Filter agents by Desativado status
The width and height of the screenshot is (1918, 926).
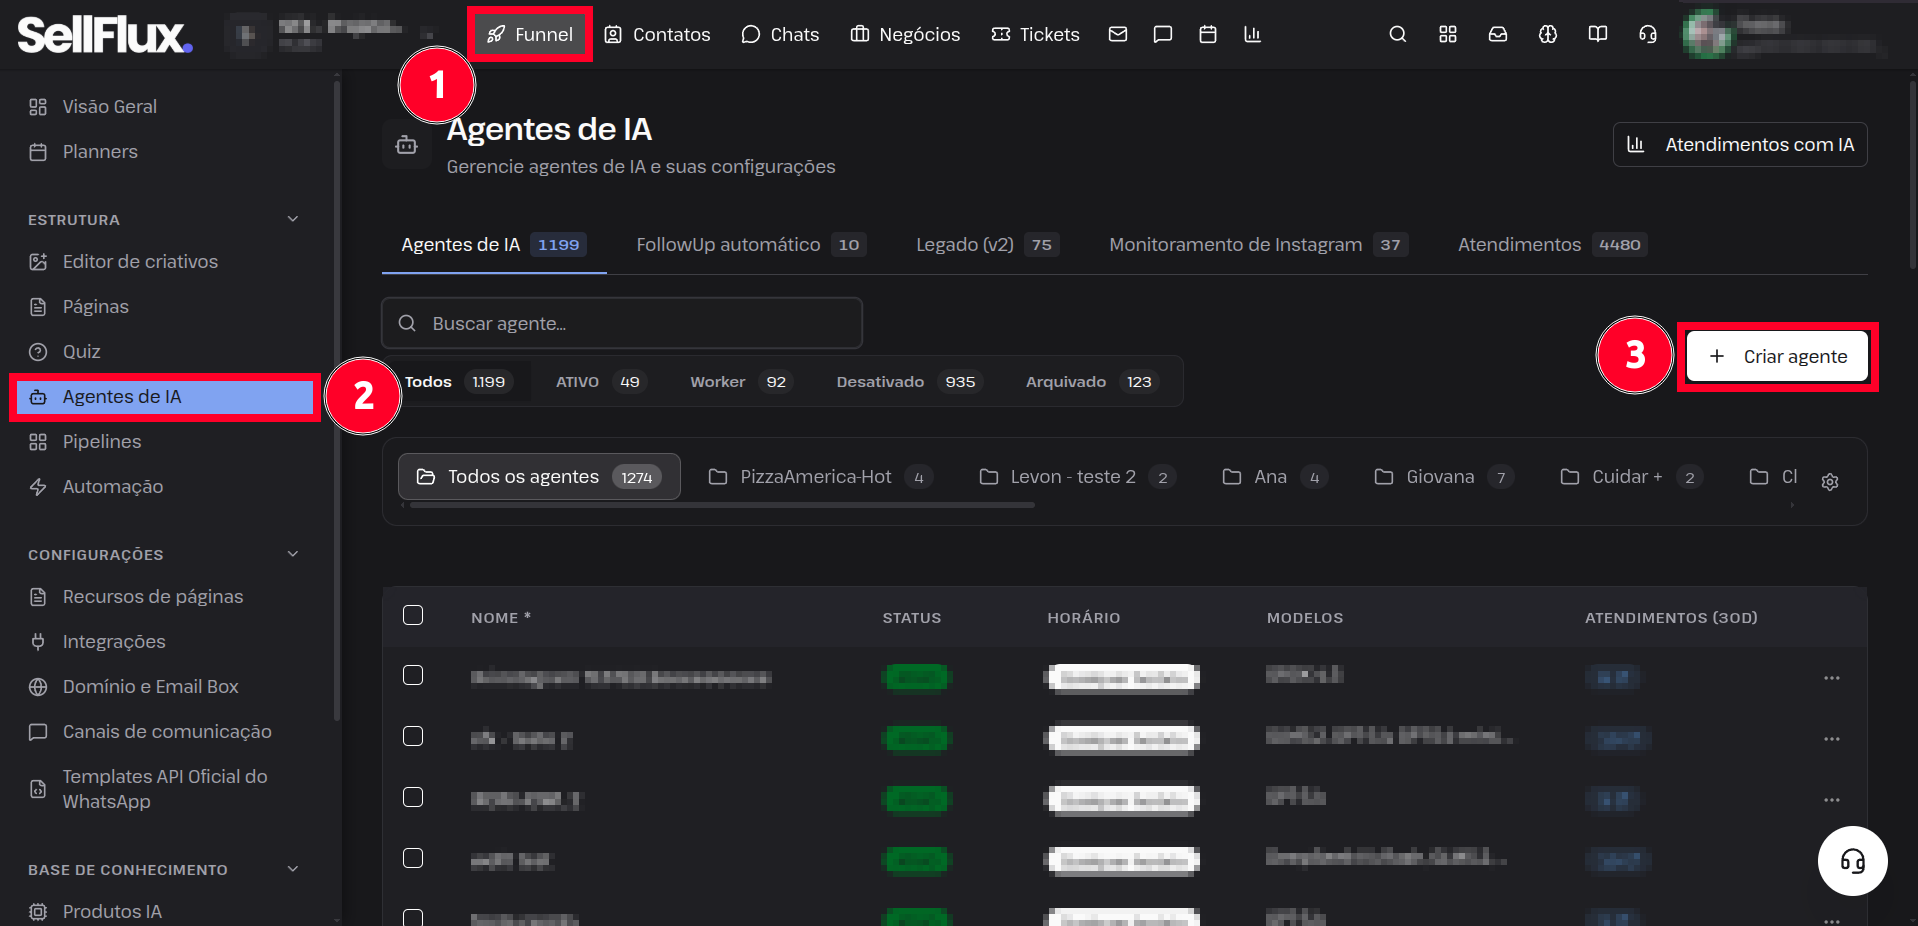pos(909,382)
